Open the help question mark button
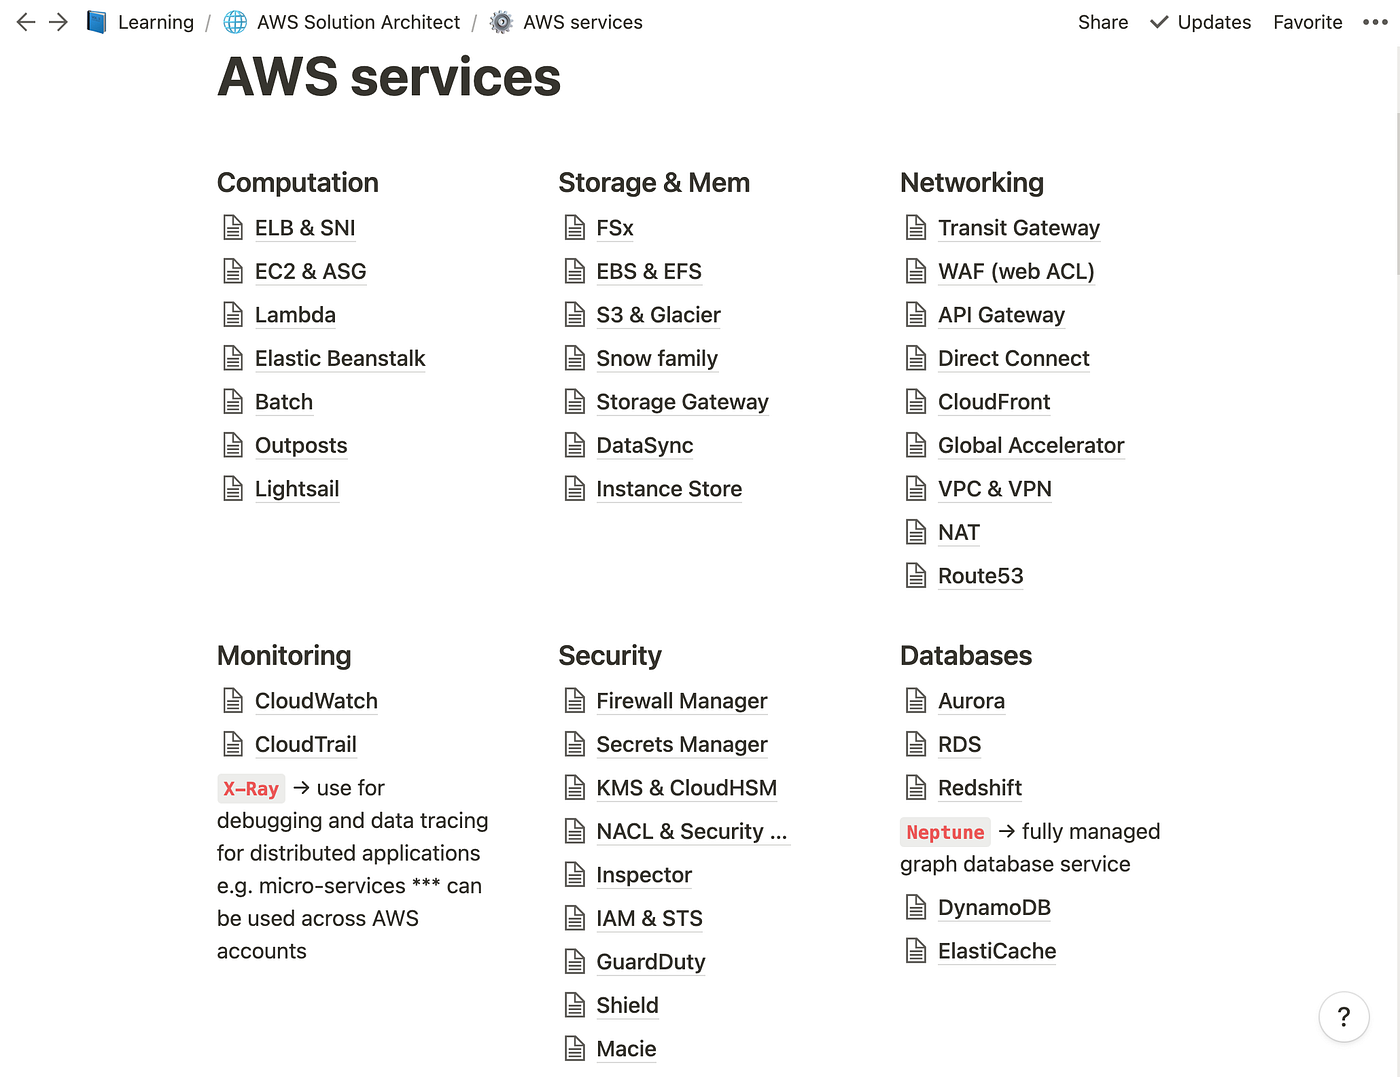 (1343, 1017)
